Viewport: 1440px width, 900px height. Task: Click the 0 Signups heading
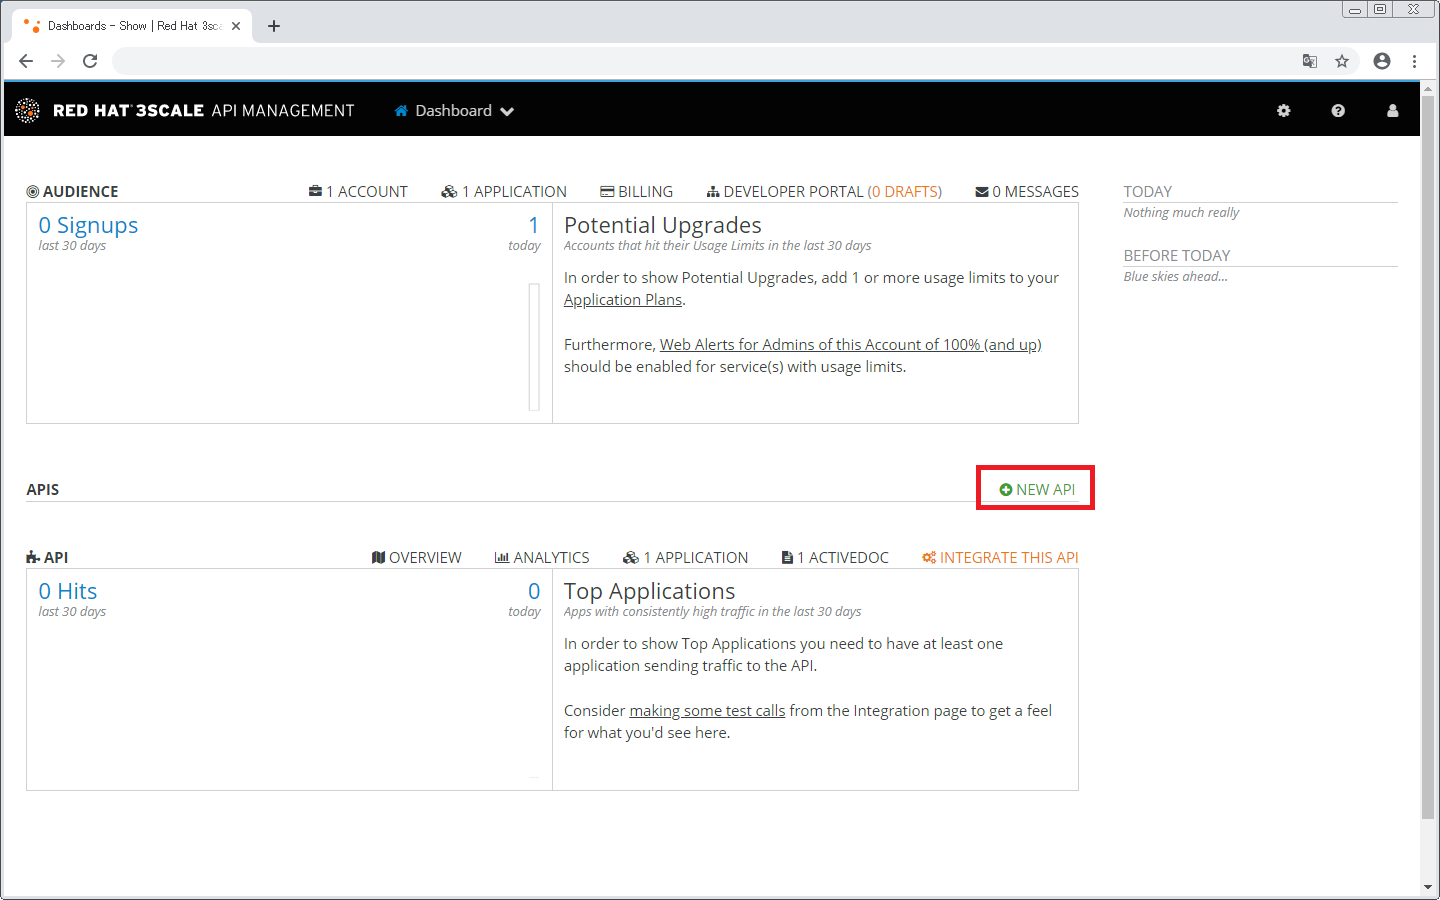(88, 226)
